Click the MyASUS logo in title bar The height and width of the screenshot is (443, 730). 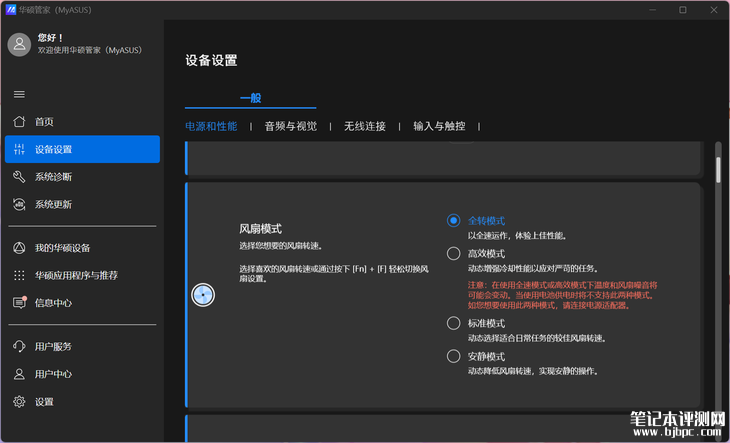[x=11, y=10]
